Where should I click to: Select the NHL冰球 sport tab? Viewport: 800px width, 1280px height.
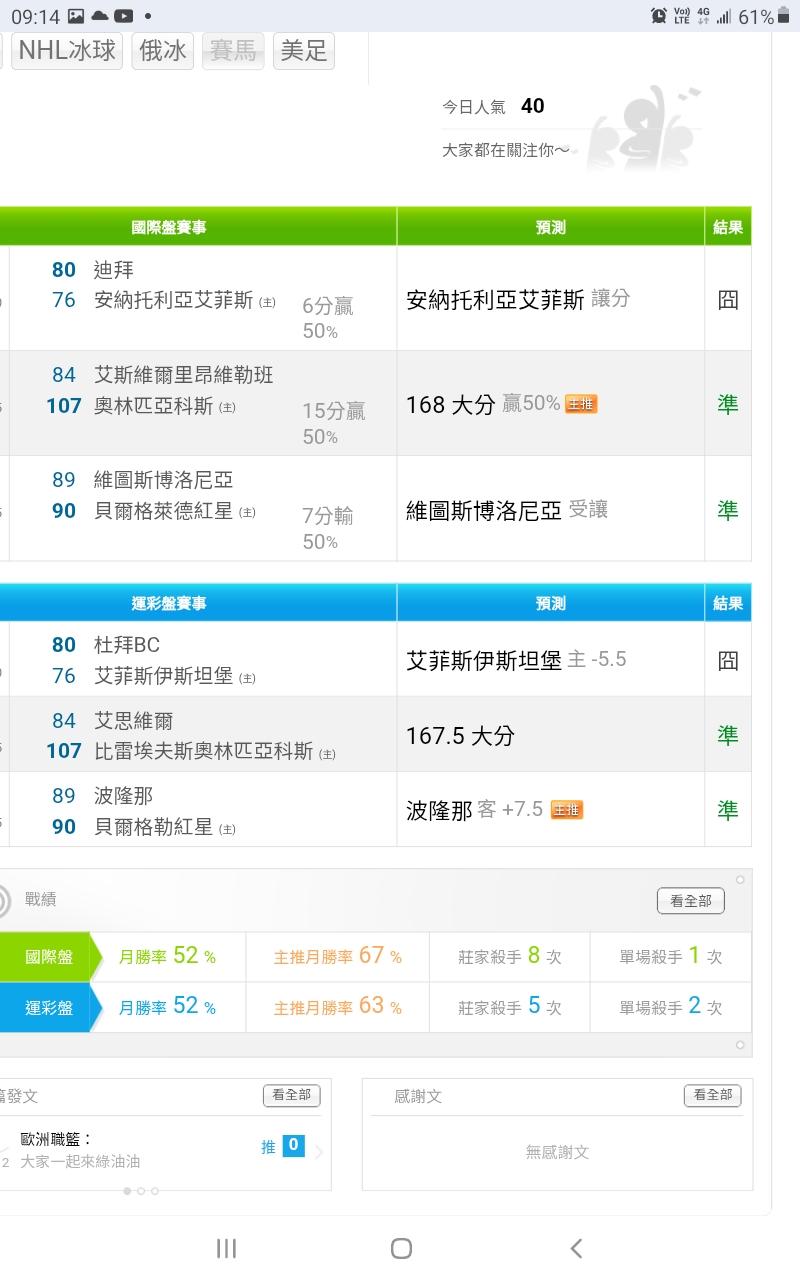tap(67, 51)
